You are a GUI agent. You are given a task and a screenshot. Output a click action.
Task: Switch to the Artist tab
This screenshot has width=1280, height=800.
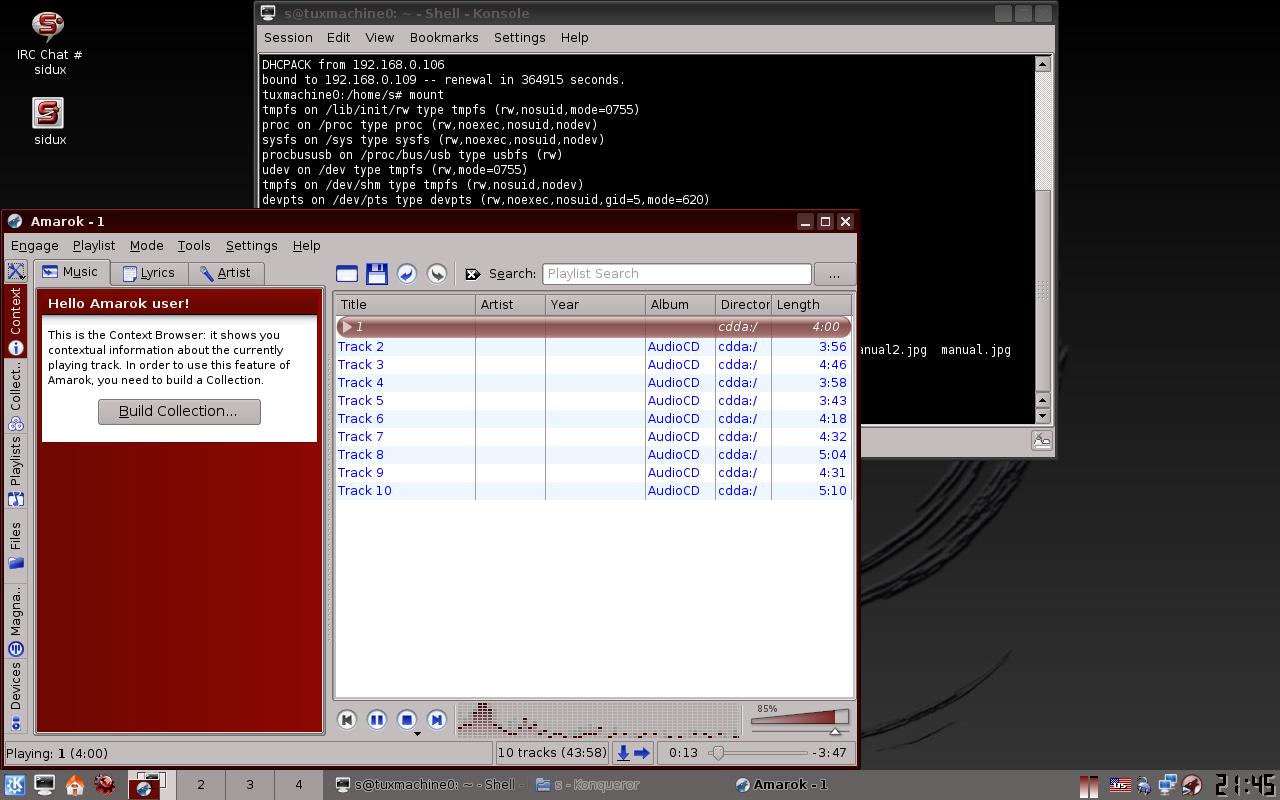(226, 273)
